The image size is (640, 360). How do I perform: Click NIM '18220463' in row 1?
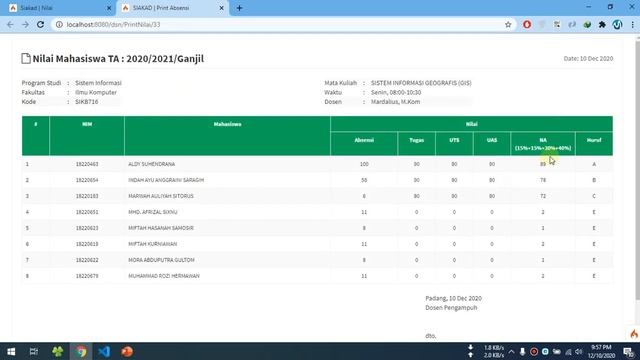click(87, 164)
